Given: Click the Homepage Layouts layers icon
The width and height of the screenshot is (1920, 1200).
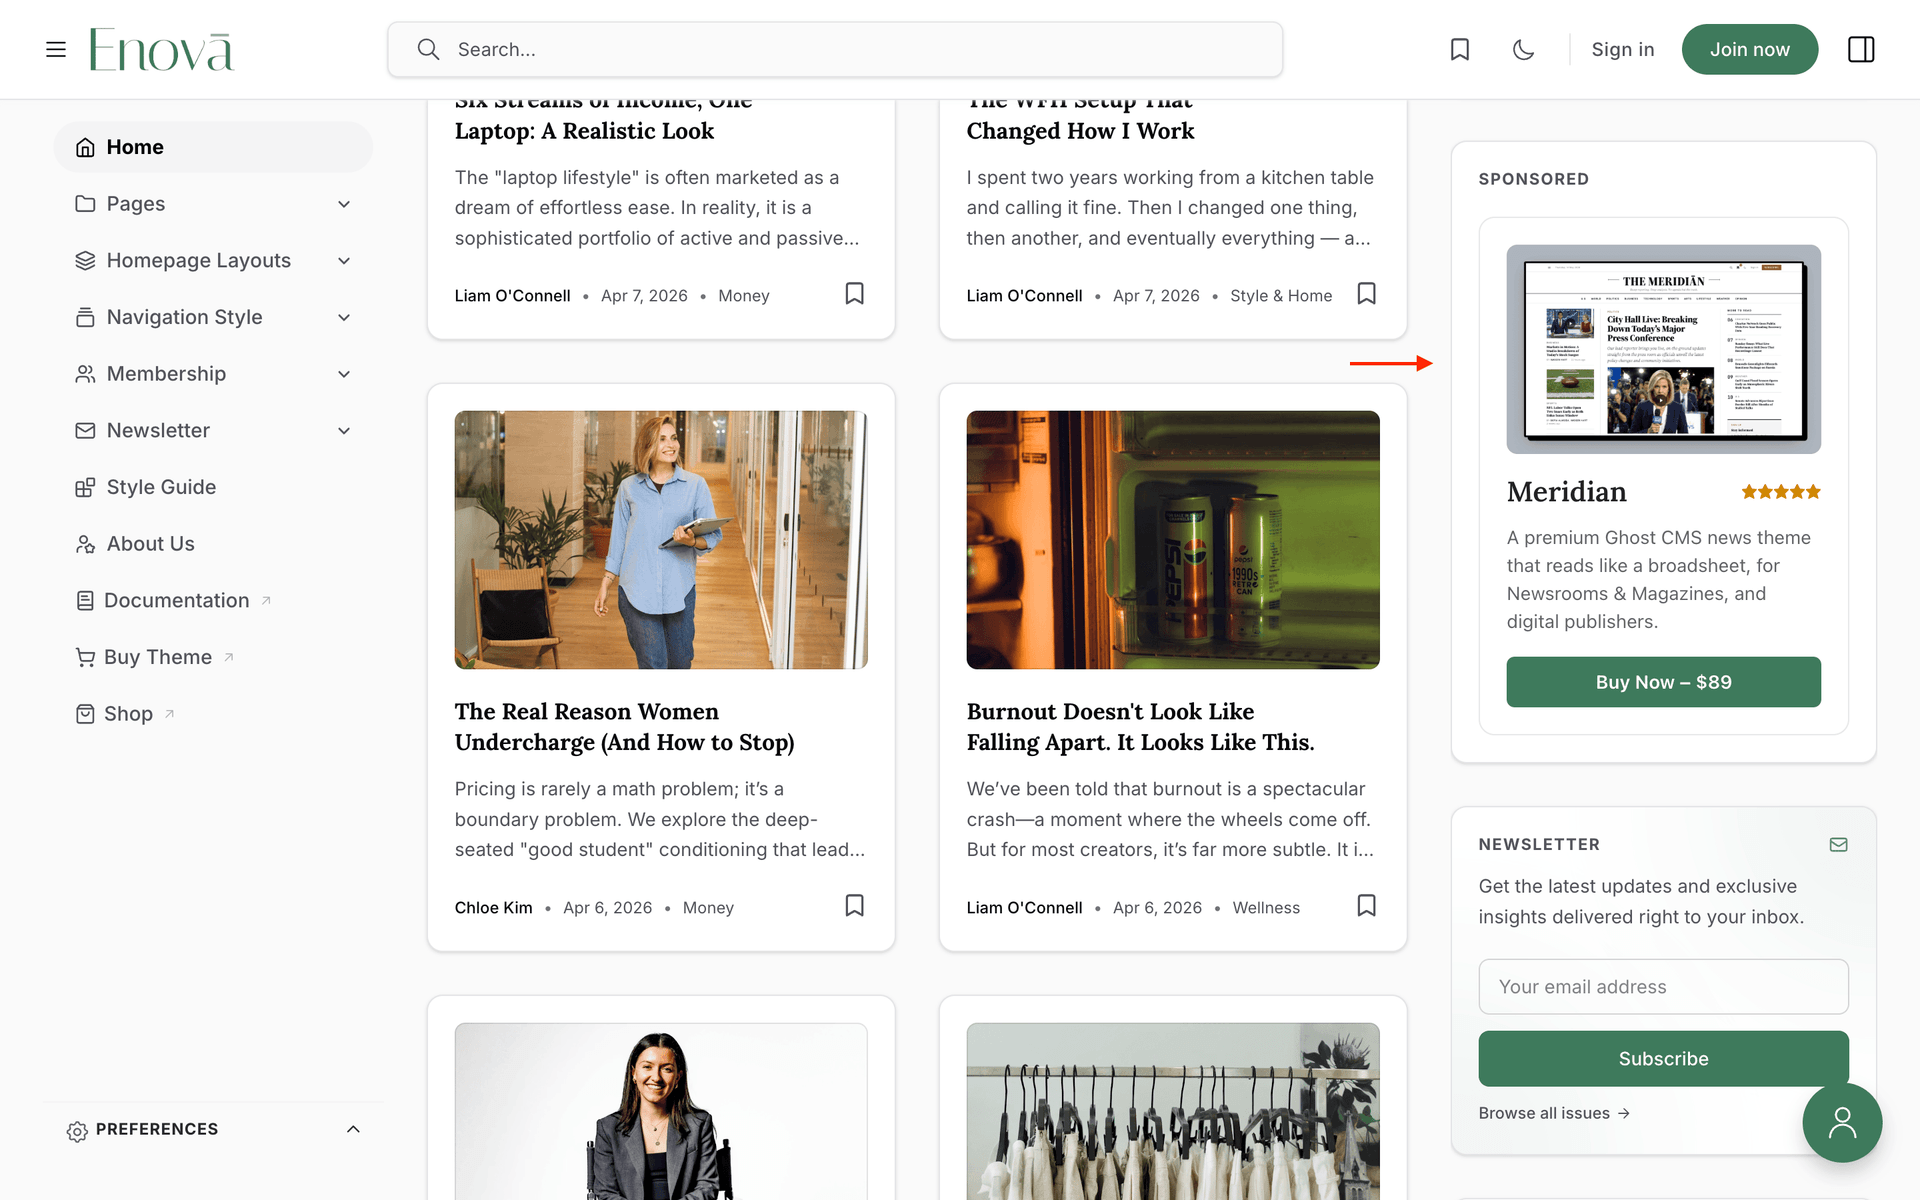Looking at the screenshot, I should [86, 261].
